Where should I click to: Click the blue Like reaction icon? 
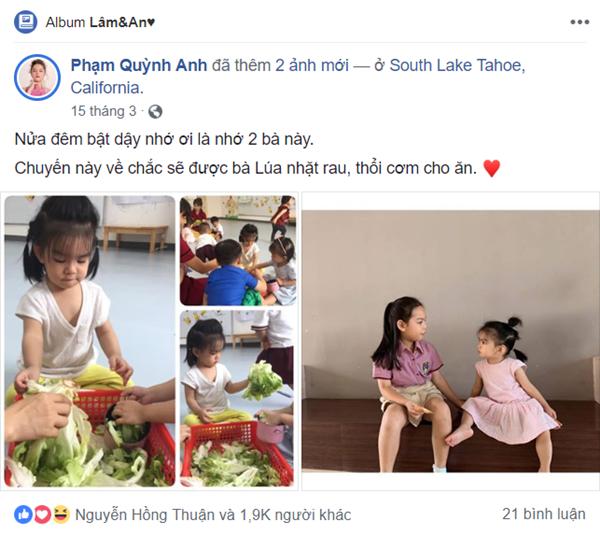tap(23, 515)
